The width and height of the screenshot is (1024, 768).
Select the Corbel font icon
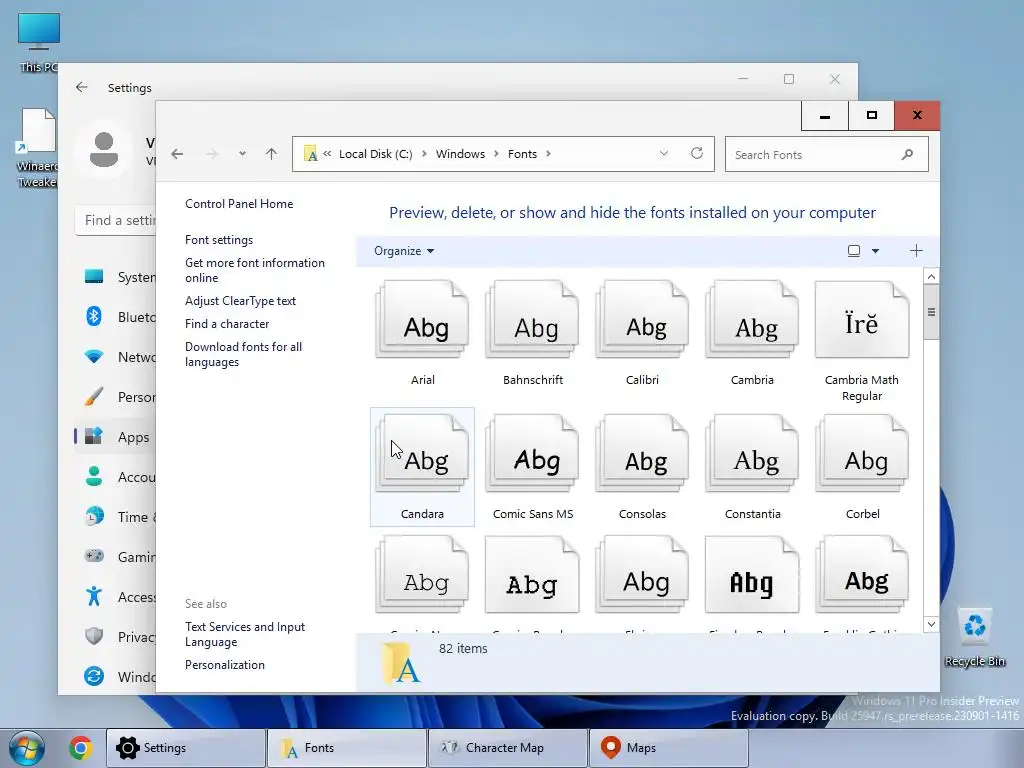pos(862,454)
